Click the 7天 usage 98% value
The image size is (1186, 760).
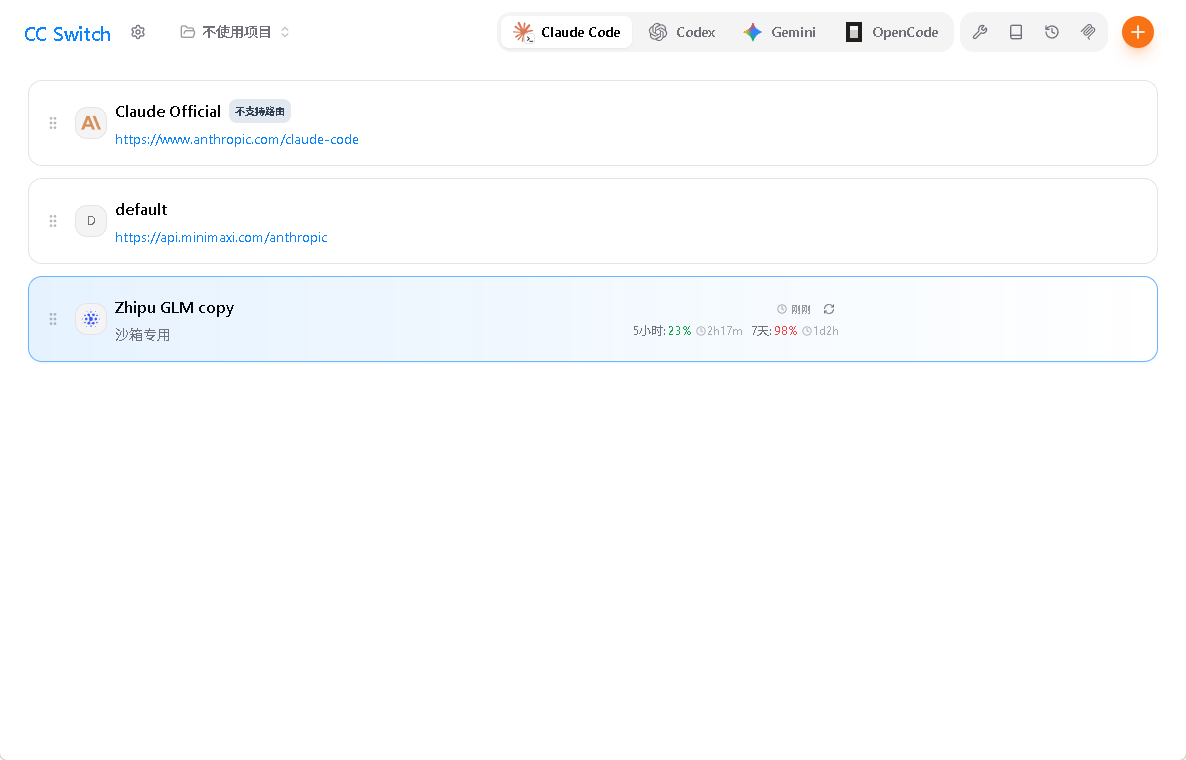click(786, 330)
